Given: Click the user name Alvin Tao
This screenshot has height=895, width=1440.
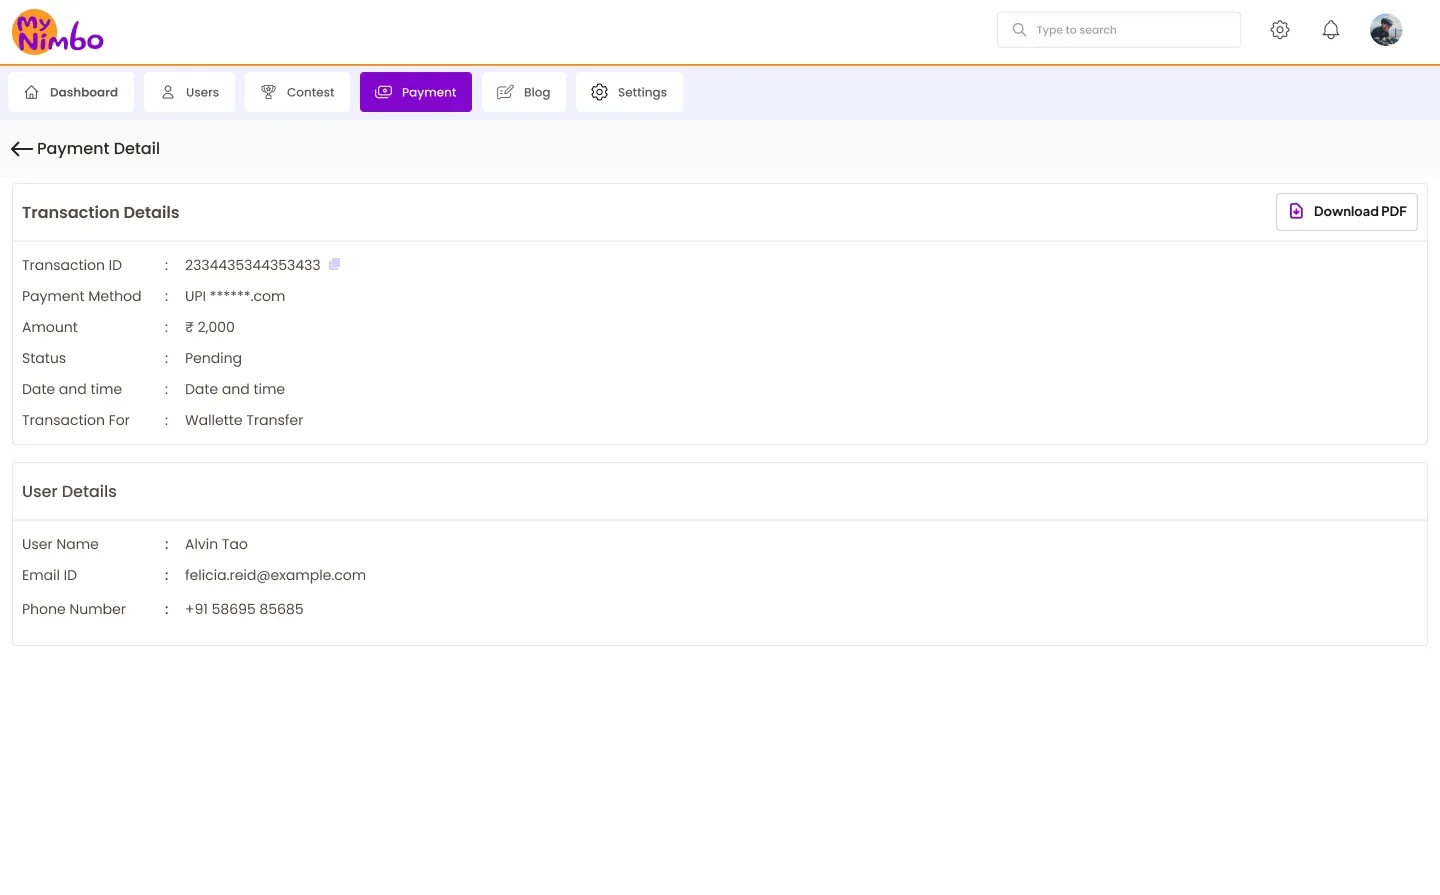Looking at the screenshot, I should tap(216, 544).
